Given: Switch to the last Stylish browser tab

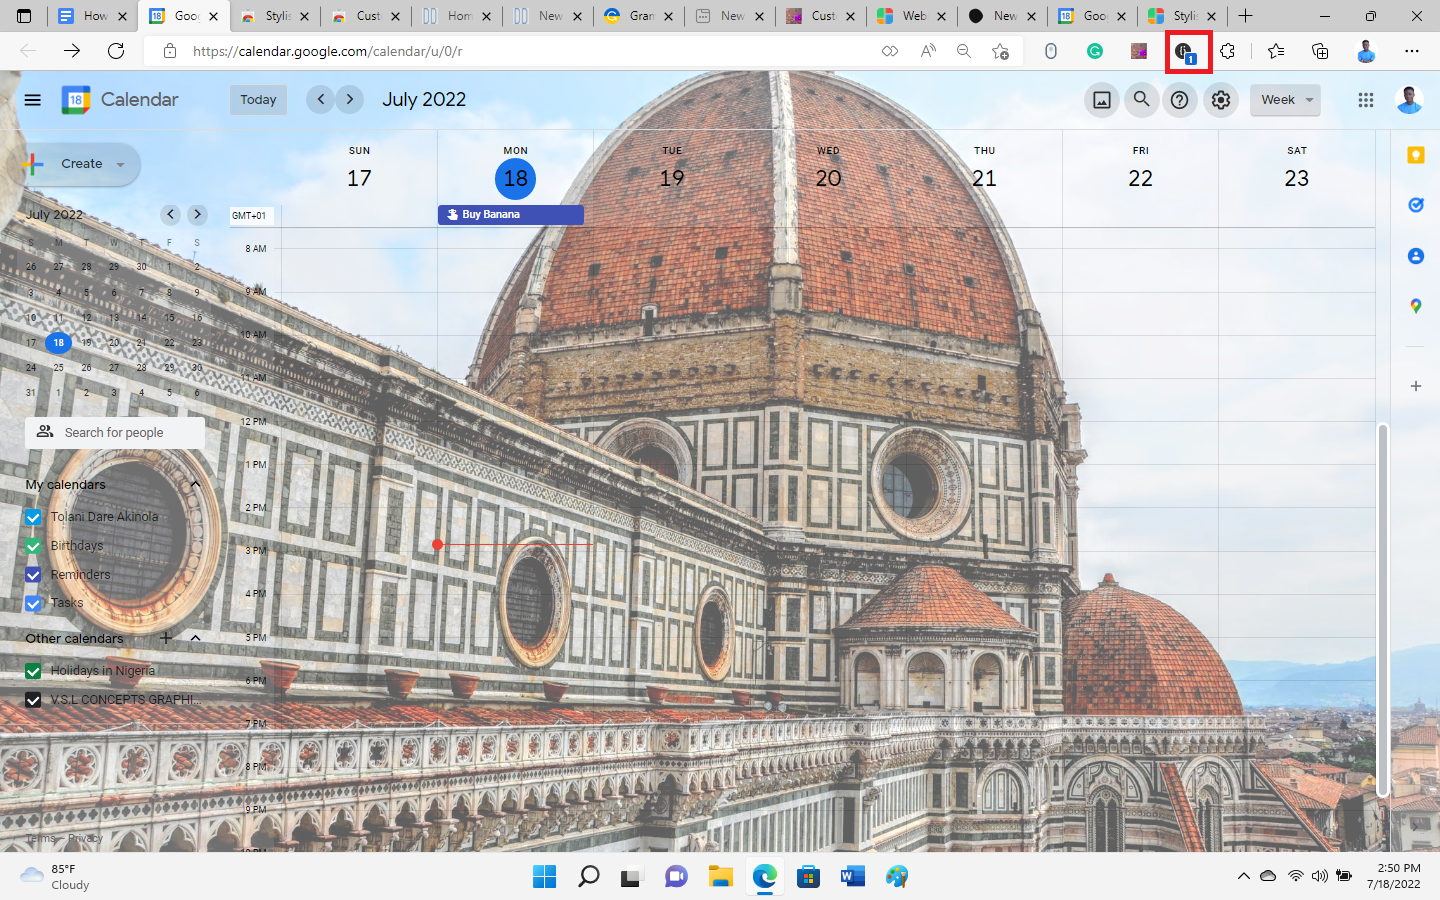Looking at the screenshot, I should pyautogui.click(x=1182, y=16).
